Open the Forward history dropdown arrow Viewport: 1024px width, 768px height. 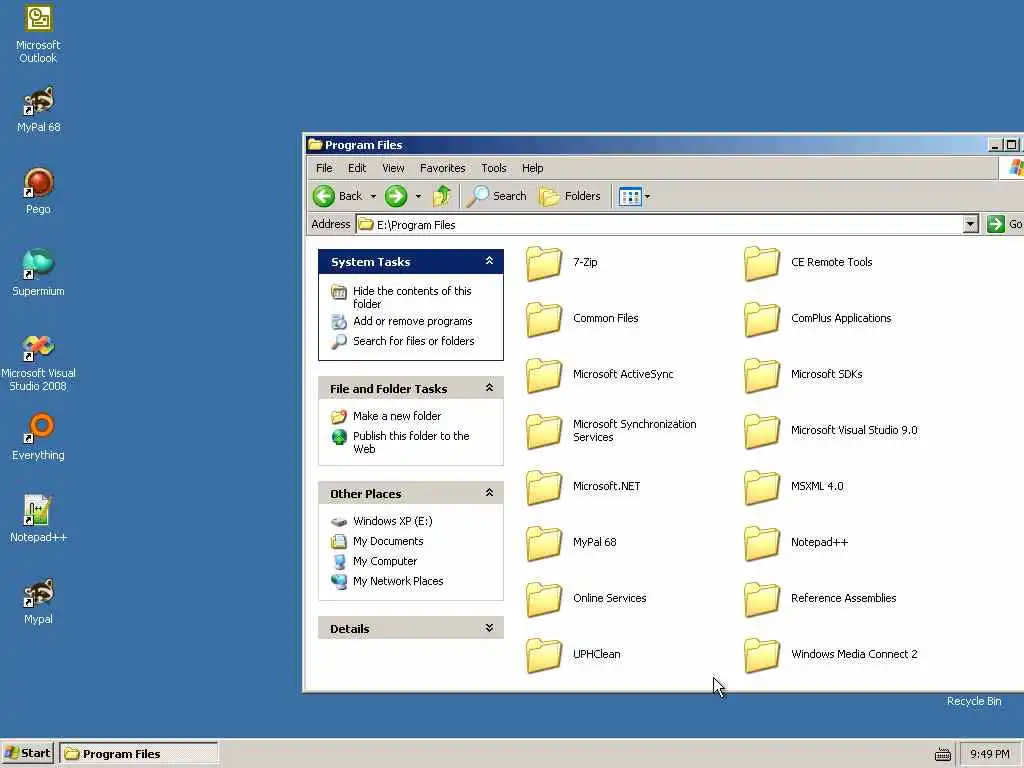point(418,196)
